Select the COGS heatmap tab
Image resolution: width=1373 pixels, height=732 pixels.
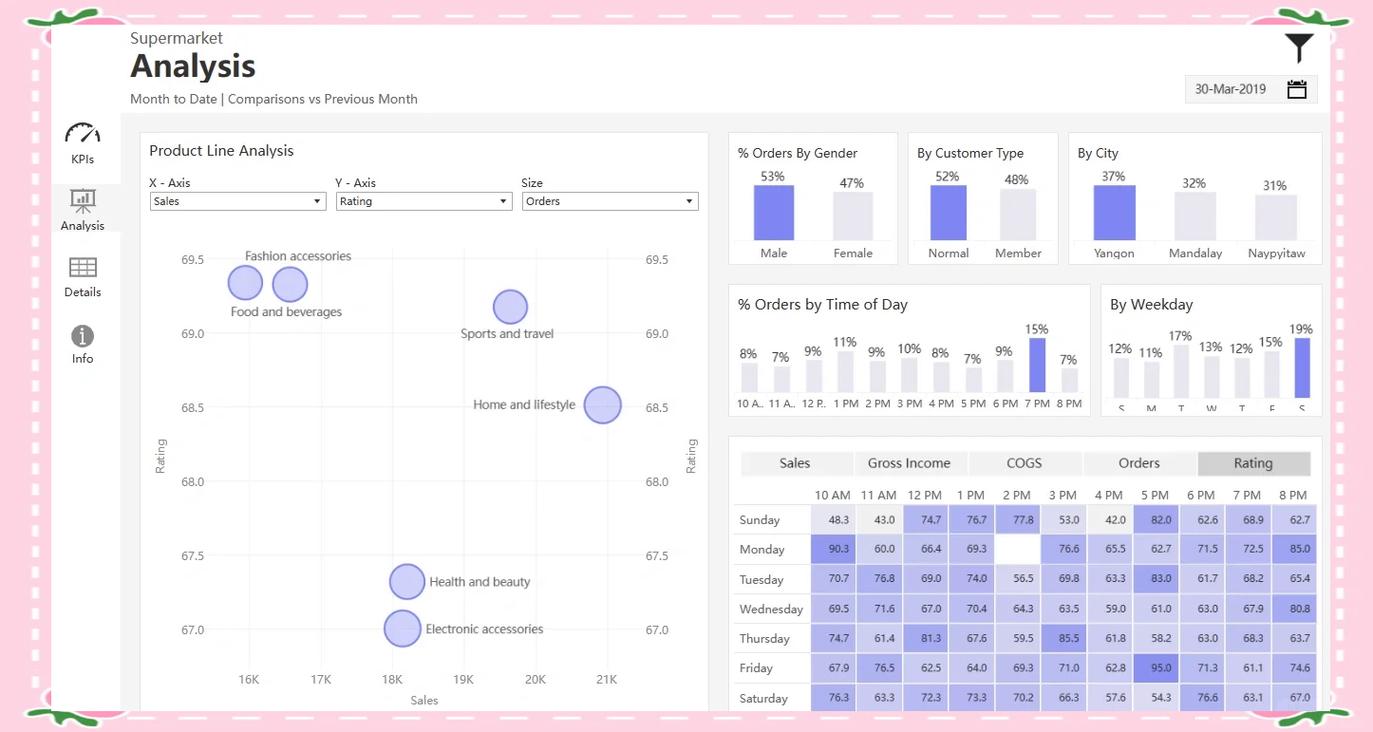pyautogui.click(x=1024, y=463)
